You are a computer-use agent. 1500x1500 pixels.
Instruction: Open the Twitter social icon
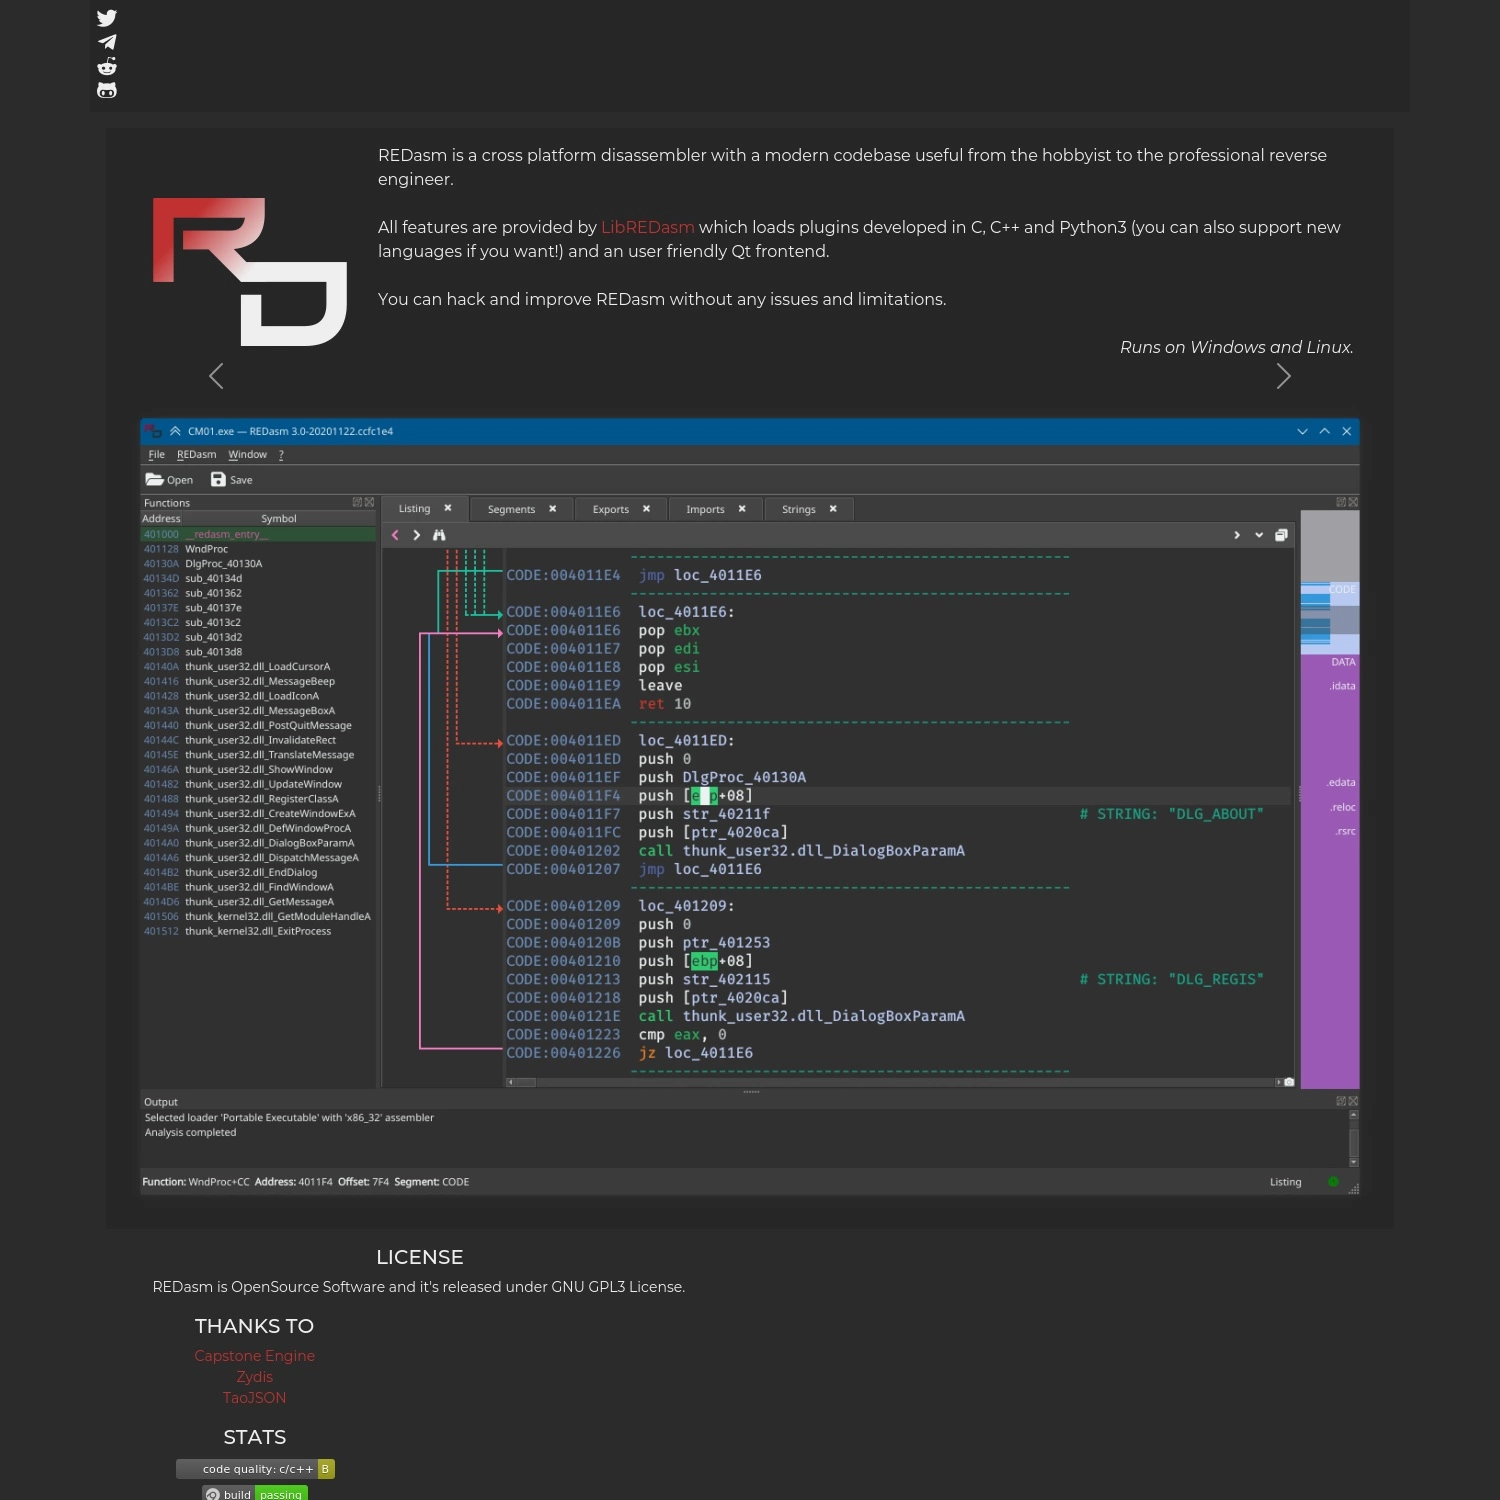click(107, 18)
